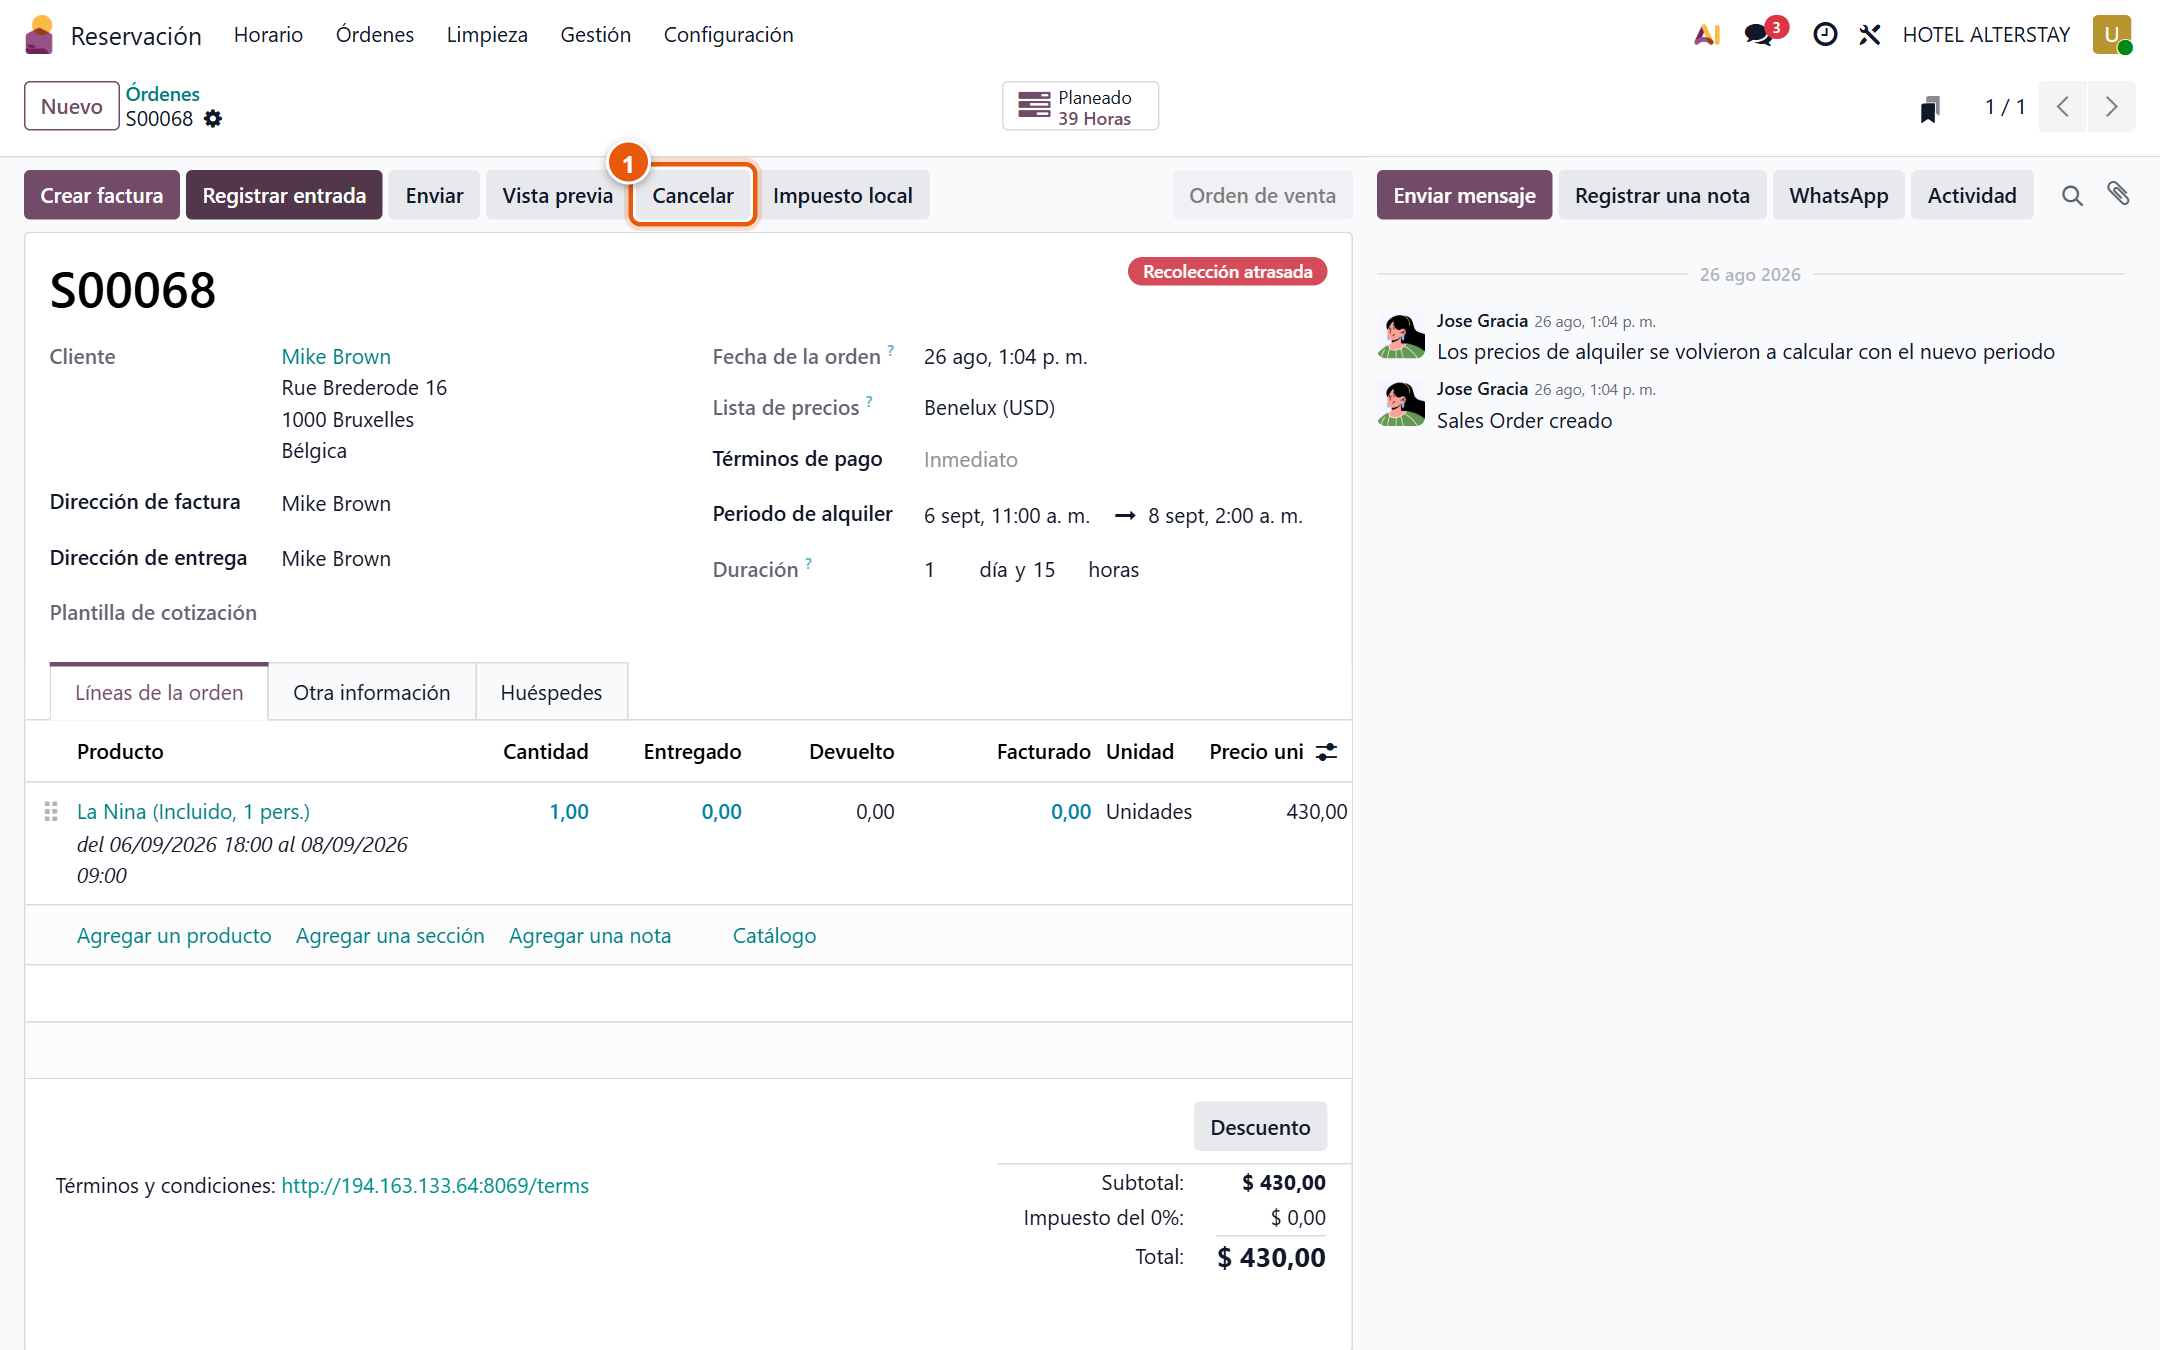Search messages in the chatter
This screenshot has width=2160, height=1350.
click(2072, 196)
